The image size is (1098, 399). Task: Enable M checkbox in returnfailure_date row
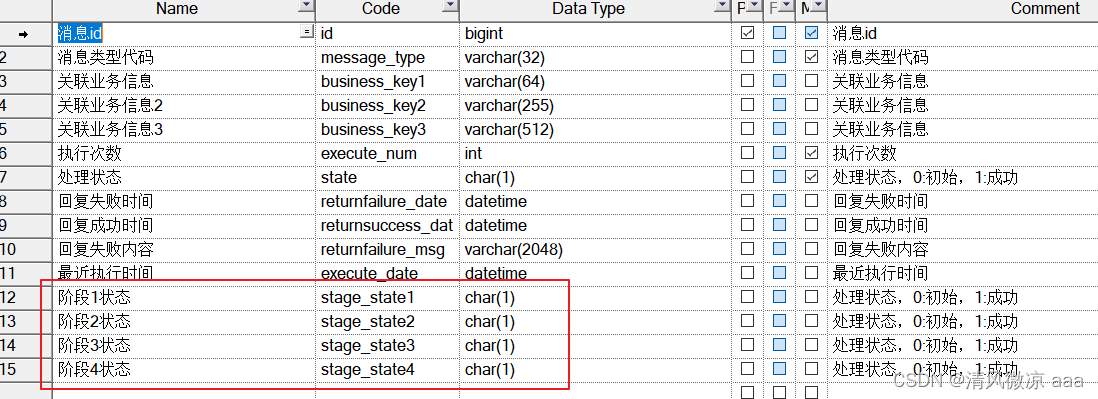click(x=811, y=200)
